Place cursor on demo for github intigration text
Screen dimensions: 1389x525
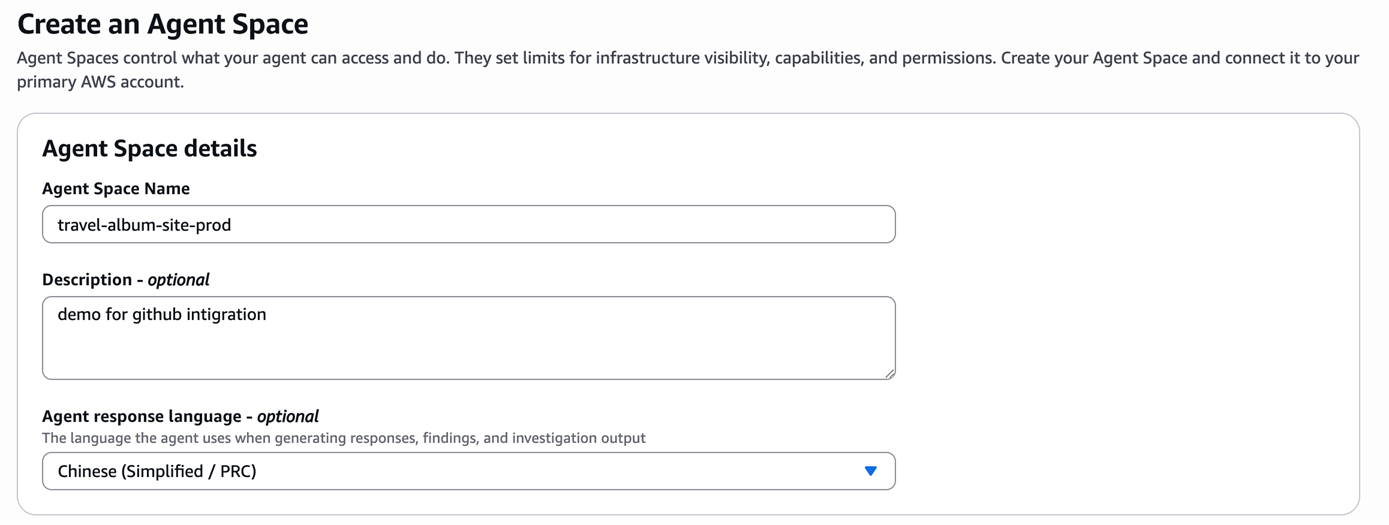(161, 314)
